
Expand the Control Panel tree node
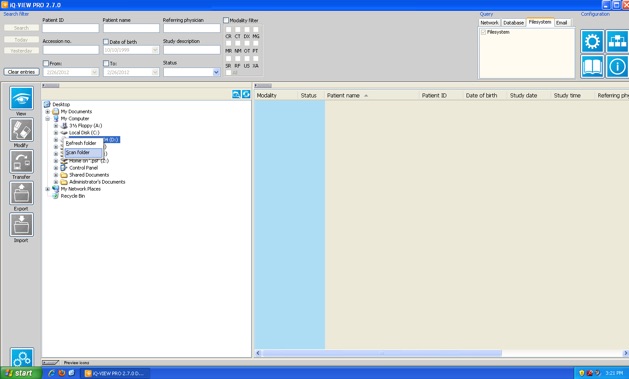tap(56, 168)
